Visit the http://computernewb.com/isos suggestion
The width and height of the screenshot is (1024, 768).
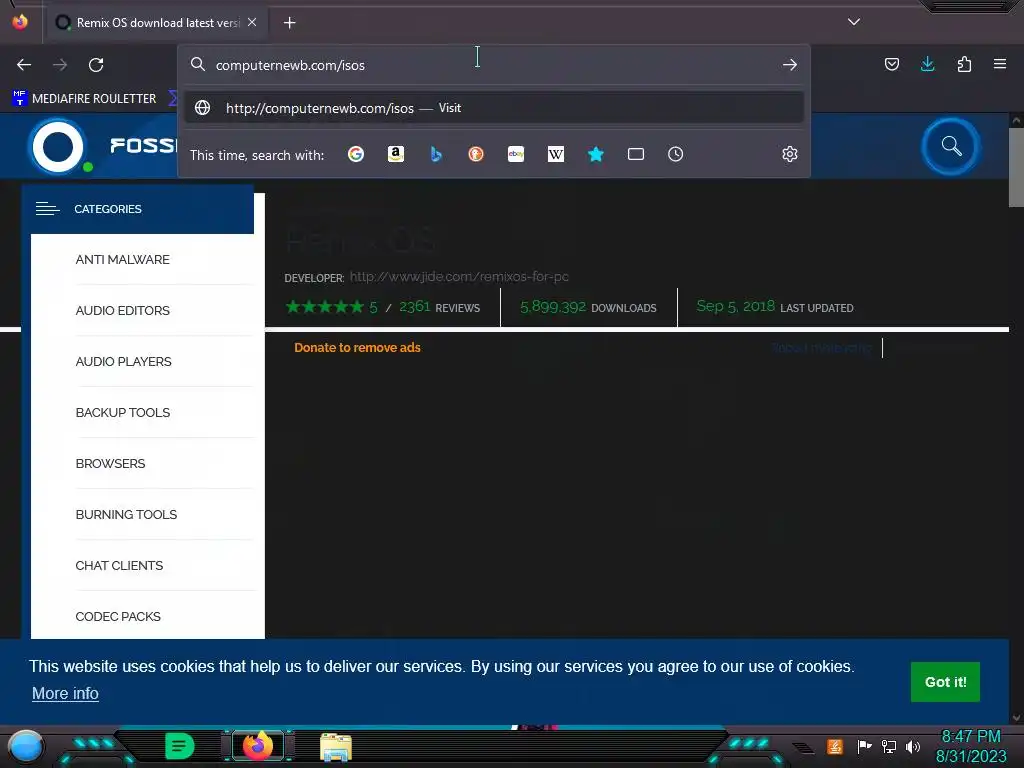click(x=494, y=108)
